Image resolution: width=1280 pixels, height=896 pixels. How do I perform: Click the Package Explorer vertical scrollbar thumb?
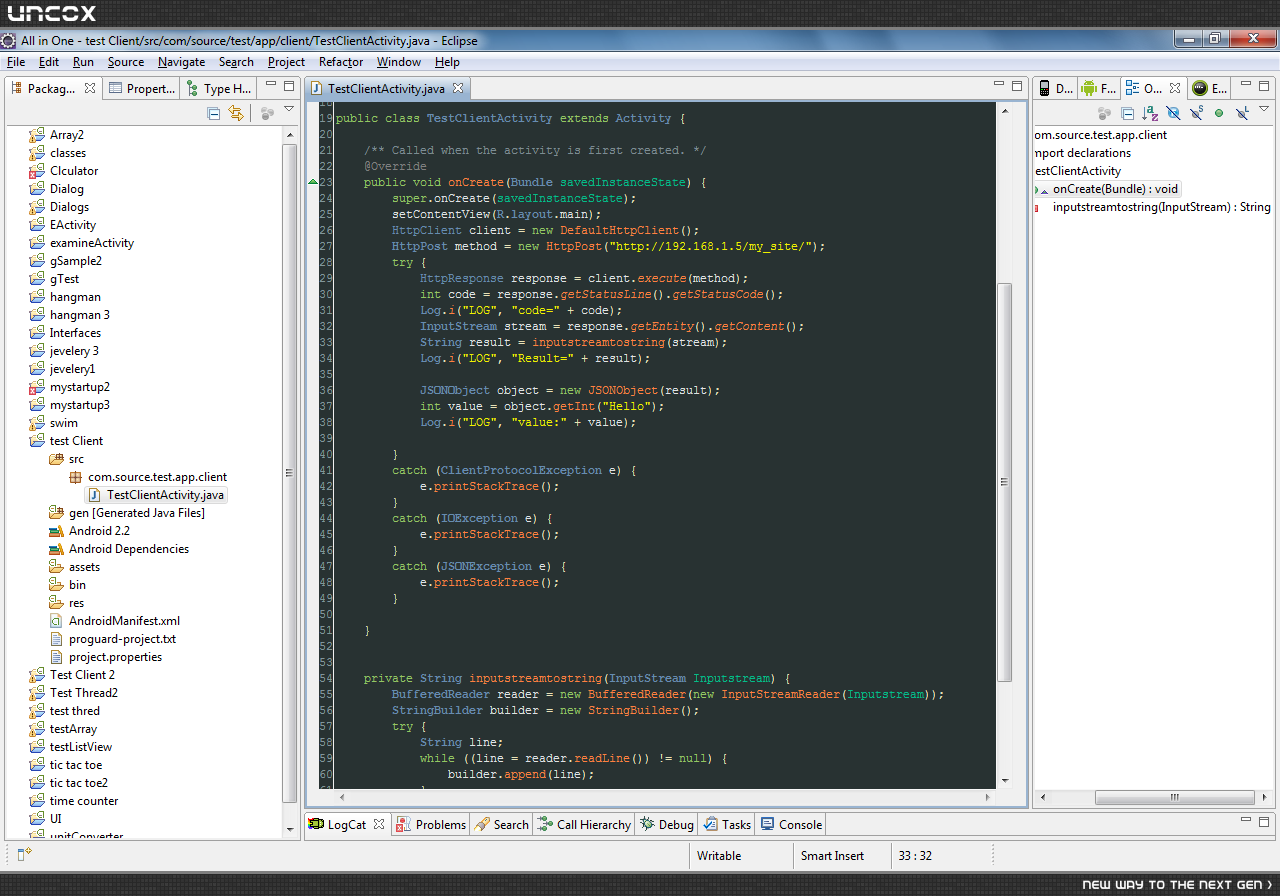[290, 472]
